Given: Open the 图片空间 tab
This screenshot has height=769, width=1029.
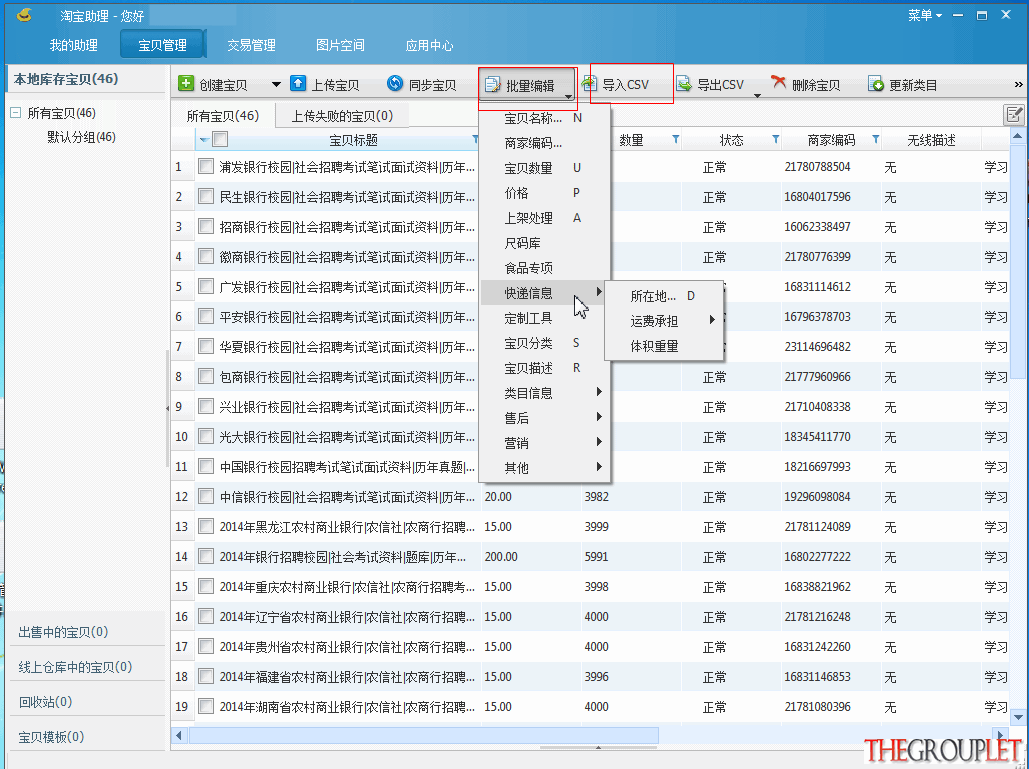Looking at the screenshot, I should [340, 45].
